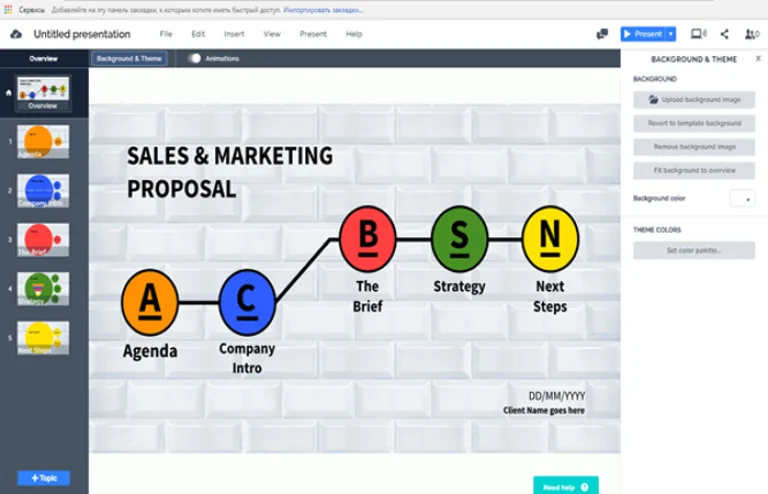Open the Chrome apps grid icon
The width and height of the screenshot is (768, 494).
coord(8,9)
